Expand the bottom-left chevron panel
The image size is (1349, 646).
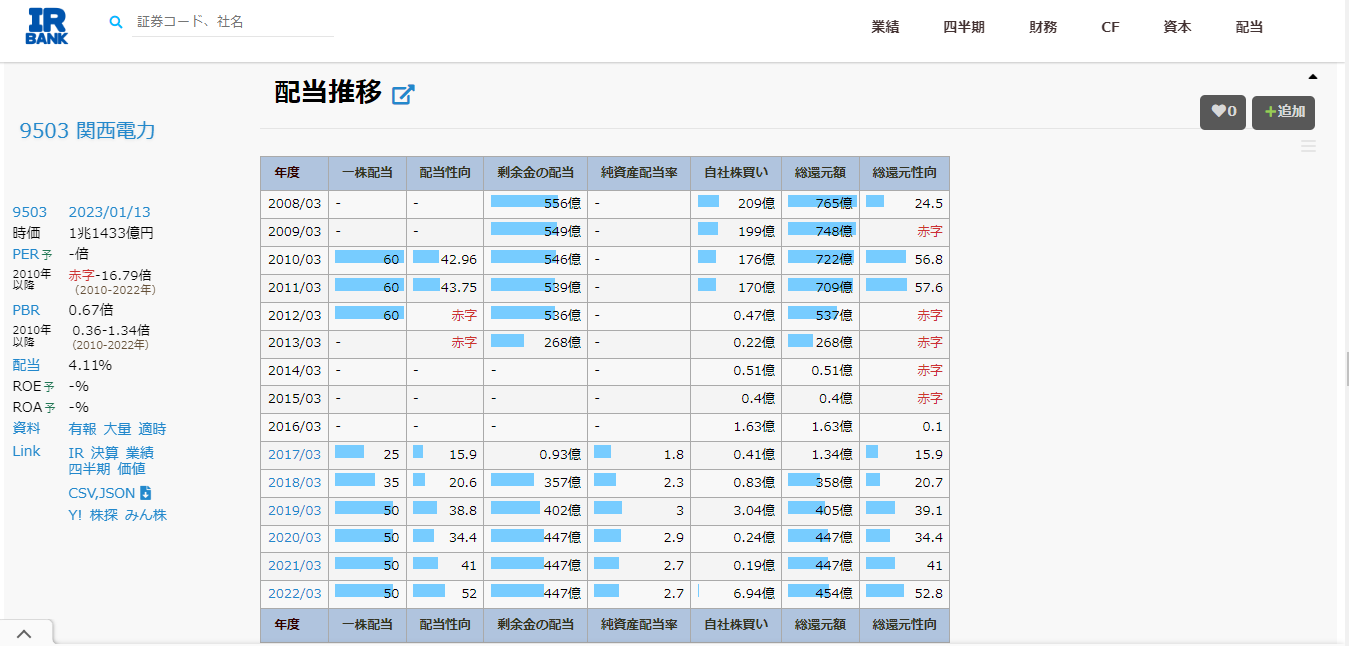[x=25, y=633]
